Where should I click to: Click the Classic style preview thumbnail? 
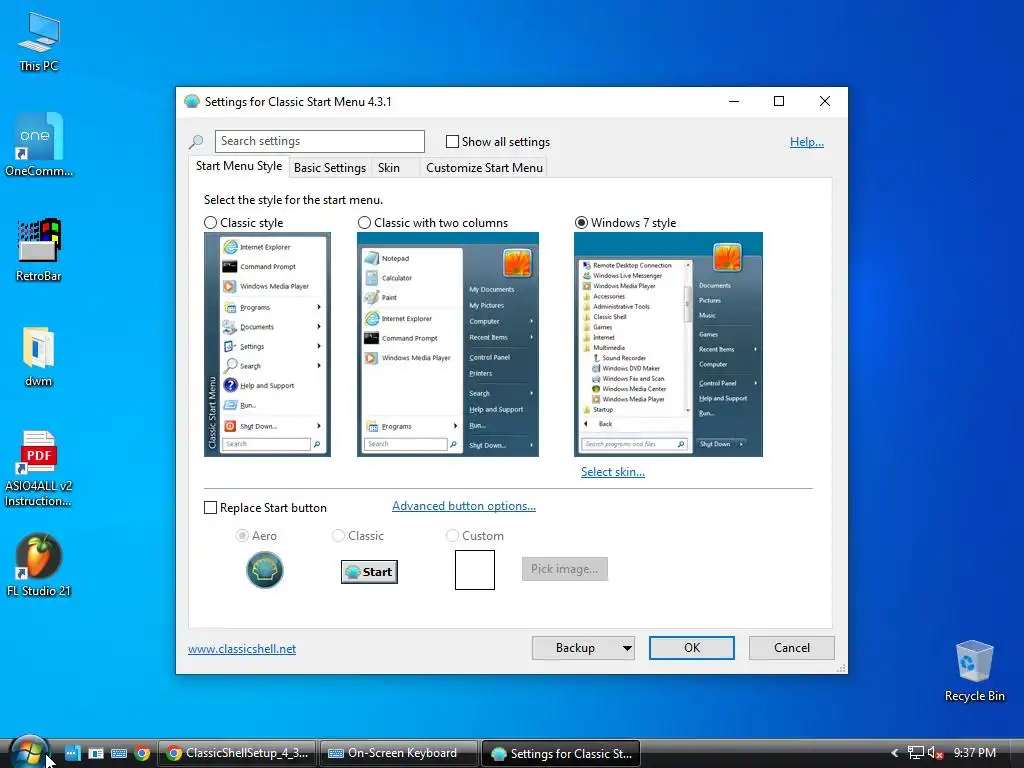(x=267, y=344)
